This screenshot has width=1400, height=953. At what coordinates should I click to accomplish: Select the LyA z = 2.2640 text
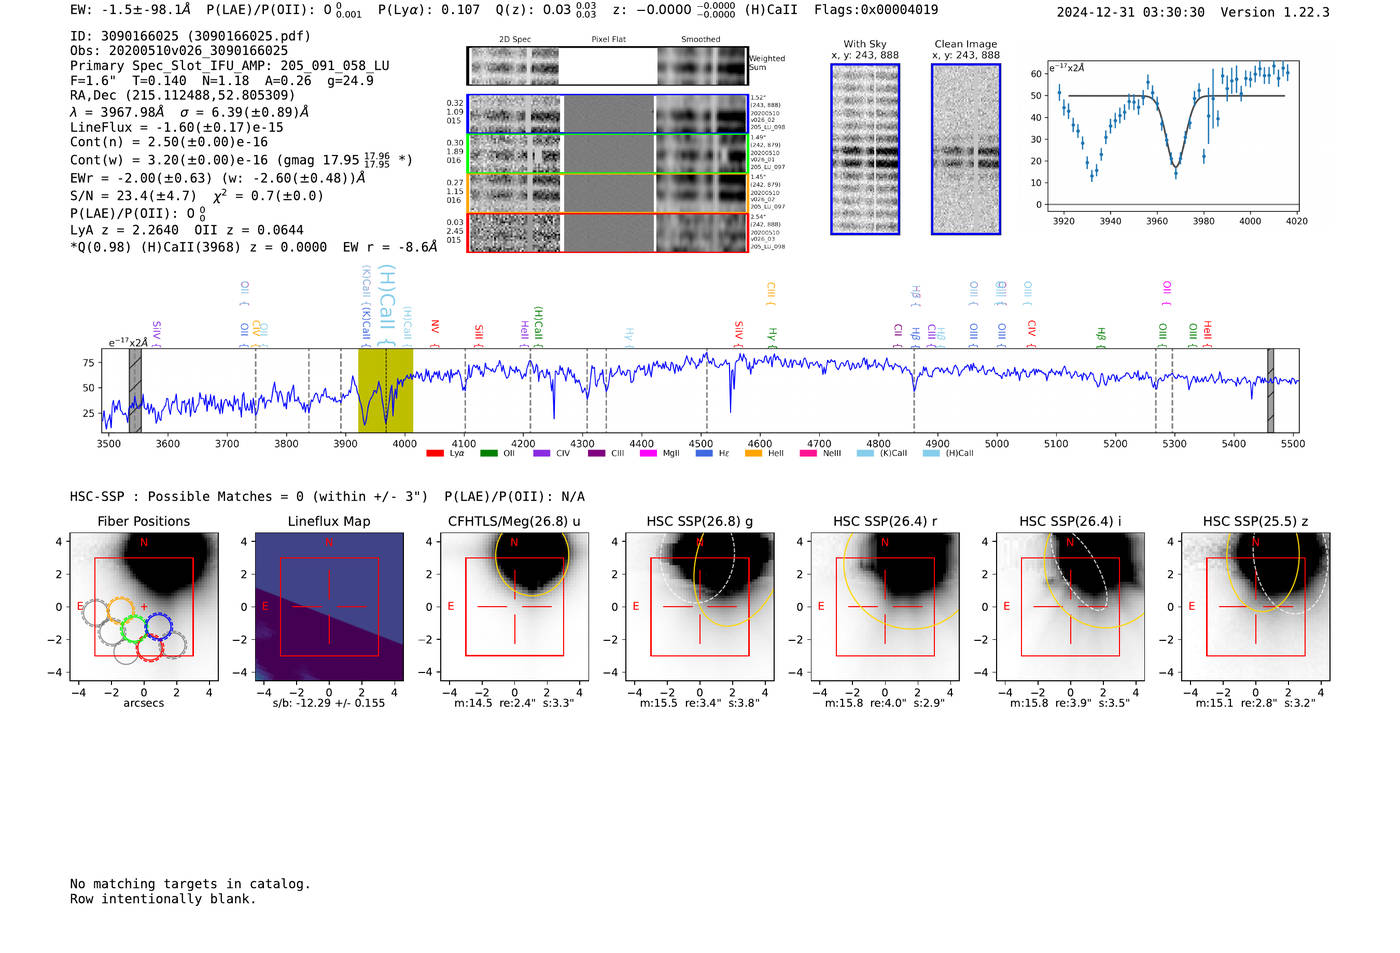tap(121, 230)
